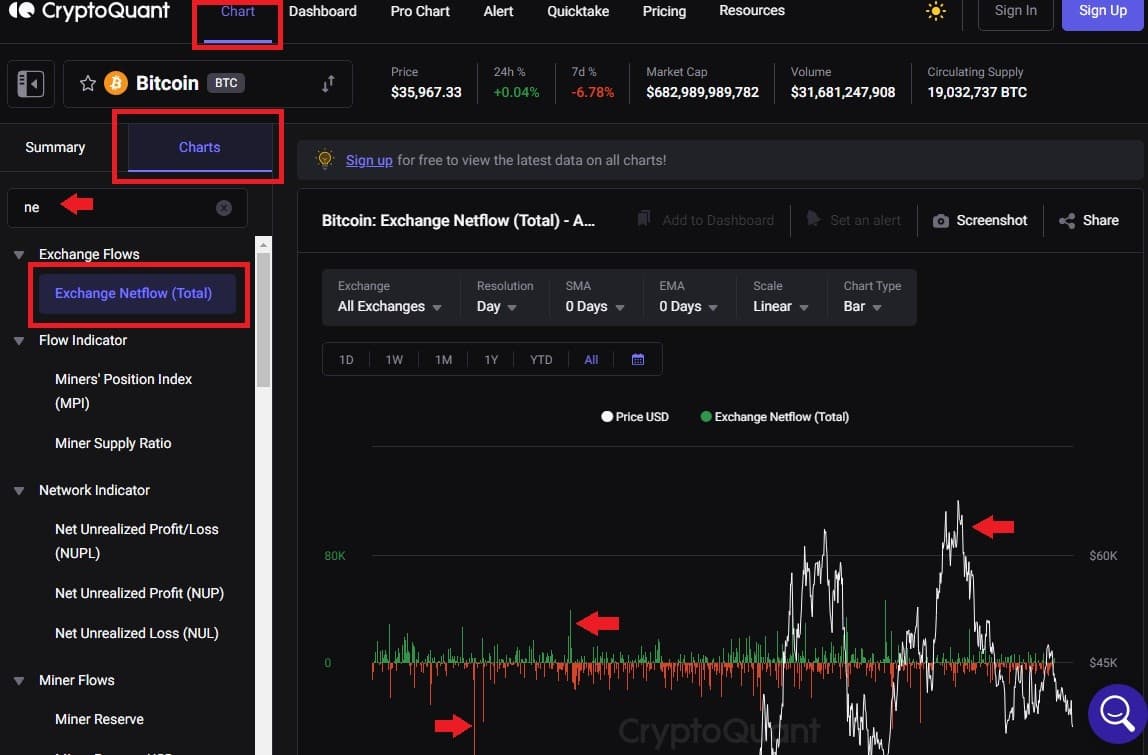Toggle the light theme sun icon
Image resolution: width=1148 pixels, height=755 pixels.
(936, 11)
